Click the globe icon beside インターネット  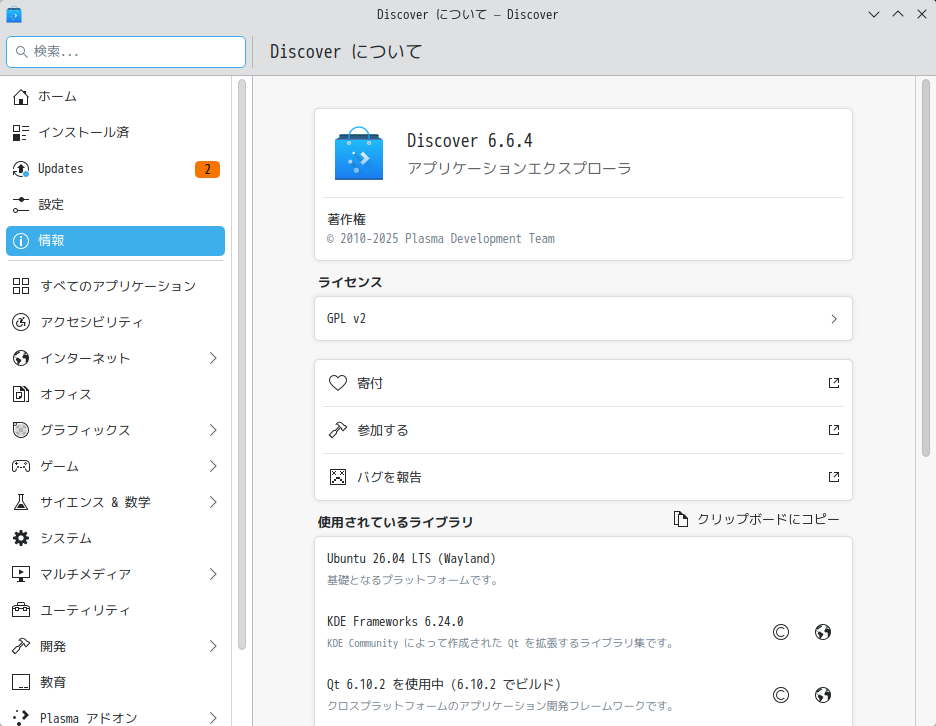[21, 358]
